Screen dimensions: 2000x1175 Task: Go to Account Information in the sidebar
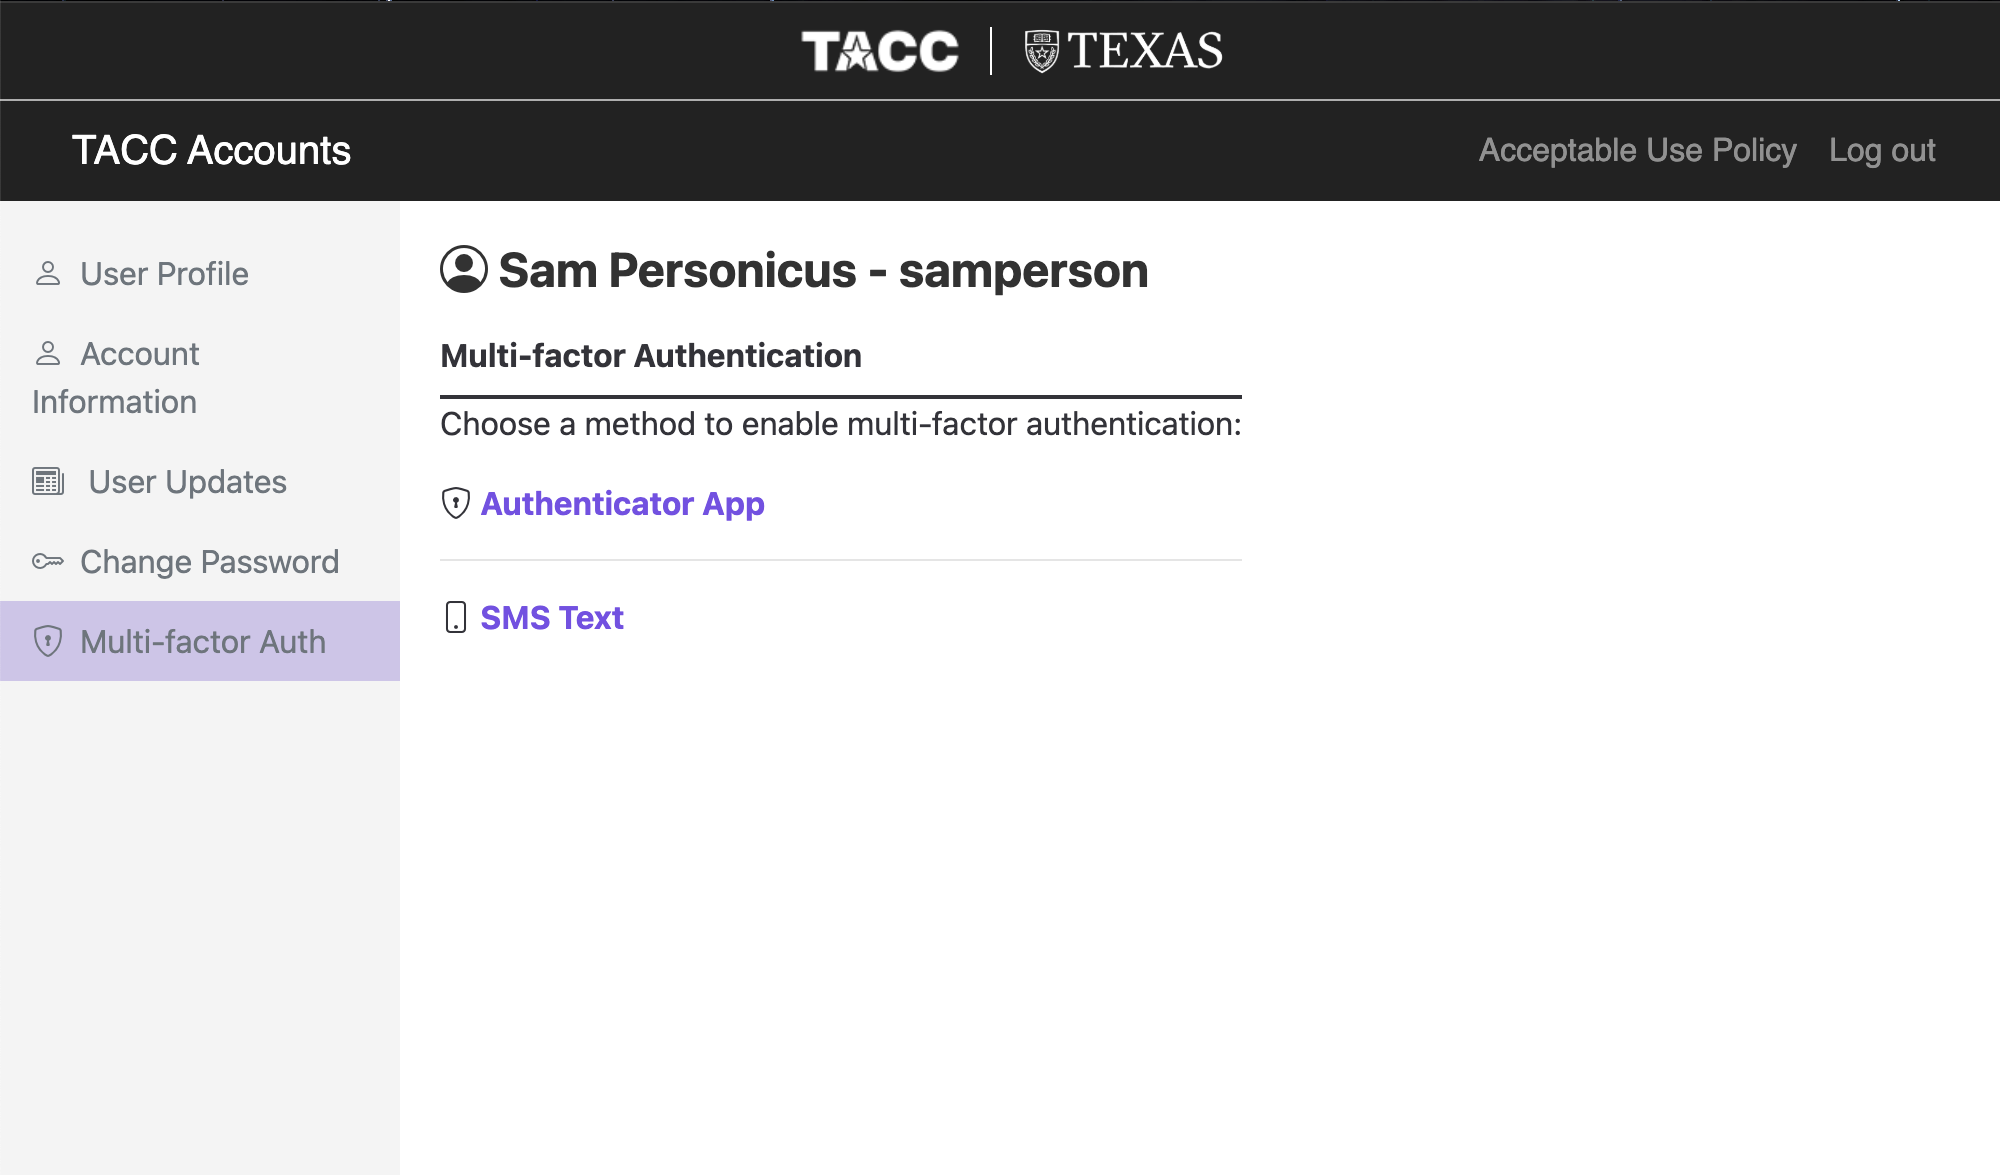pos(200,377)
